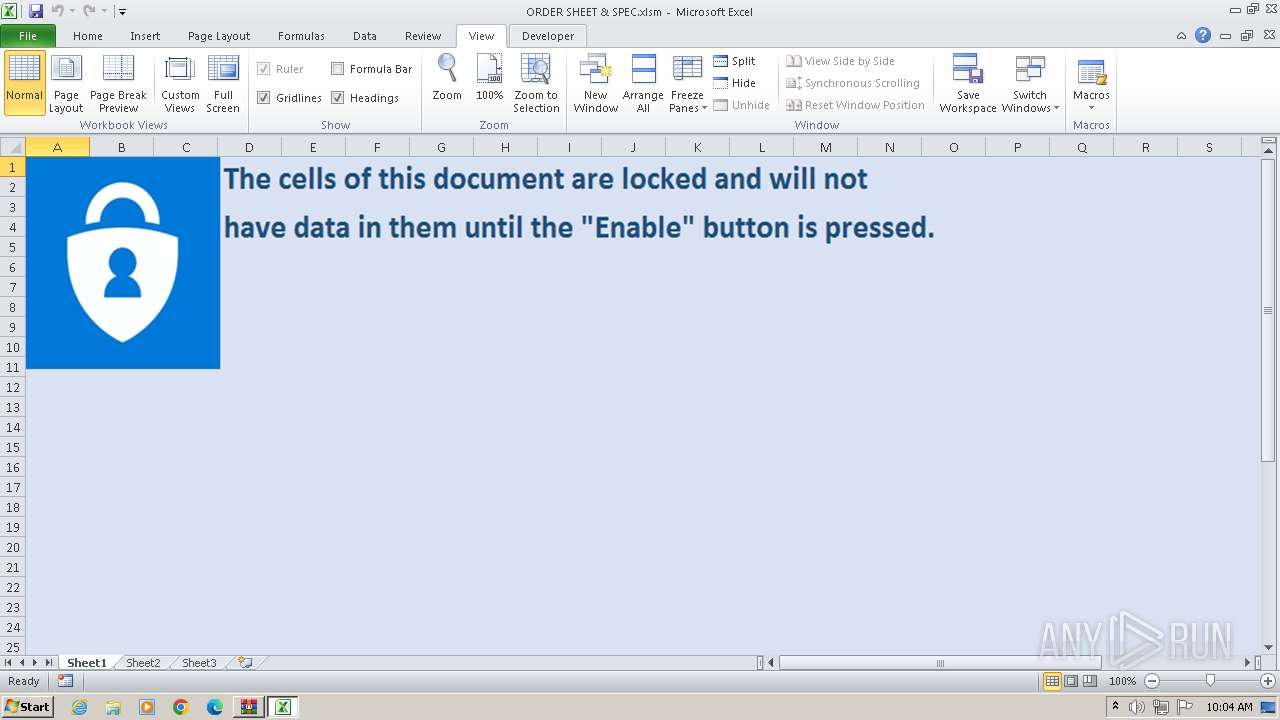1280x720 pixels.
Task: Uncheck the Gridlines checkbox
Action: coord(264,98)
